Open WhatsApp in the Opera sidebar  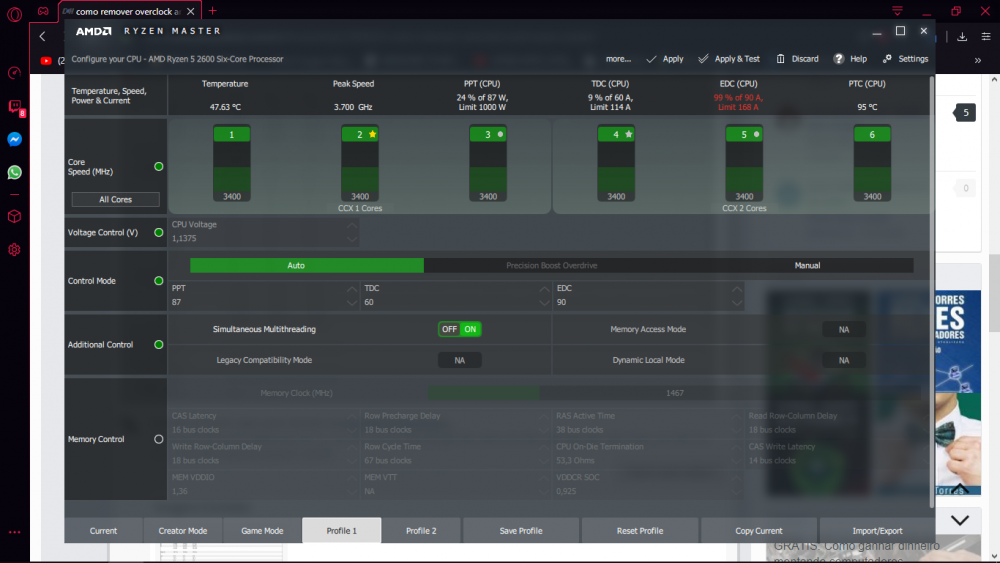click(15, 172)
